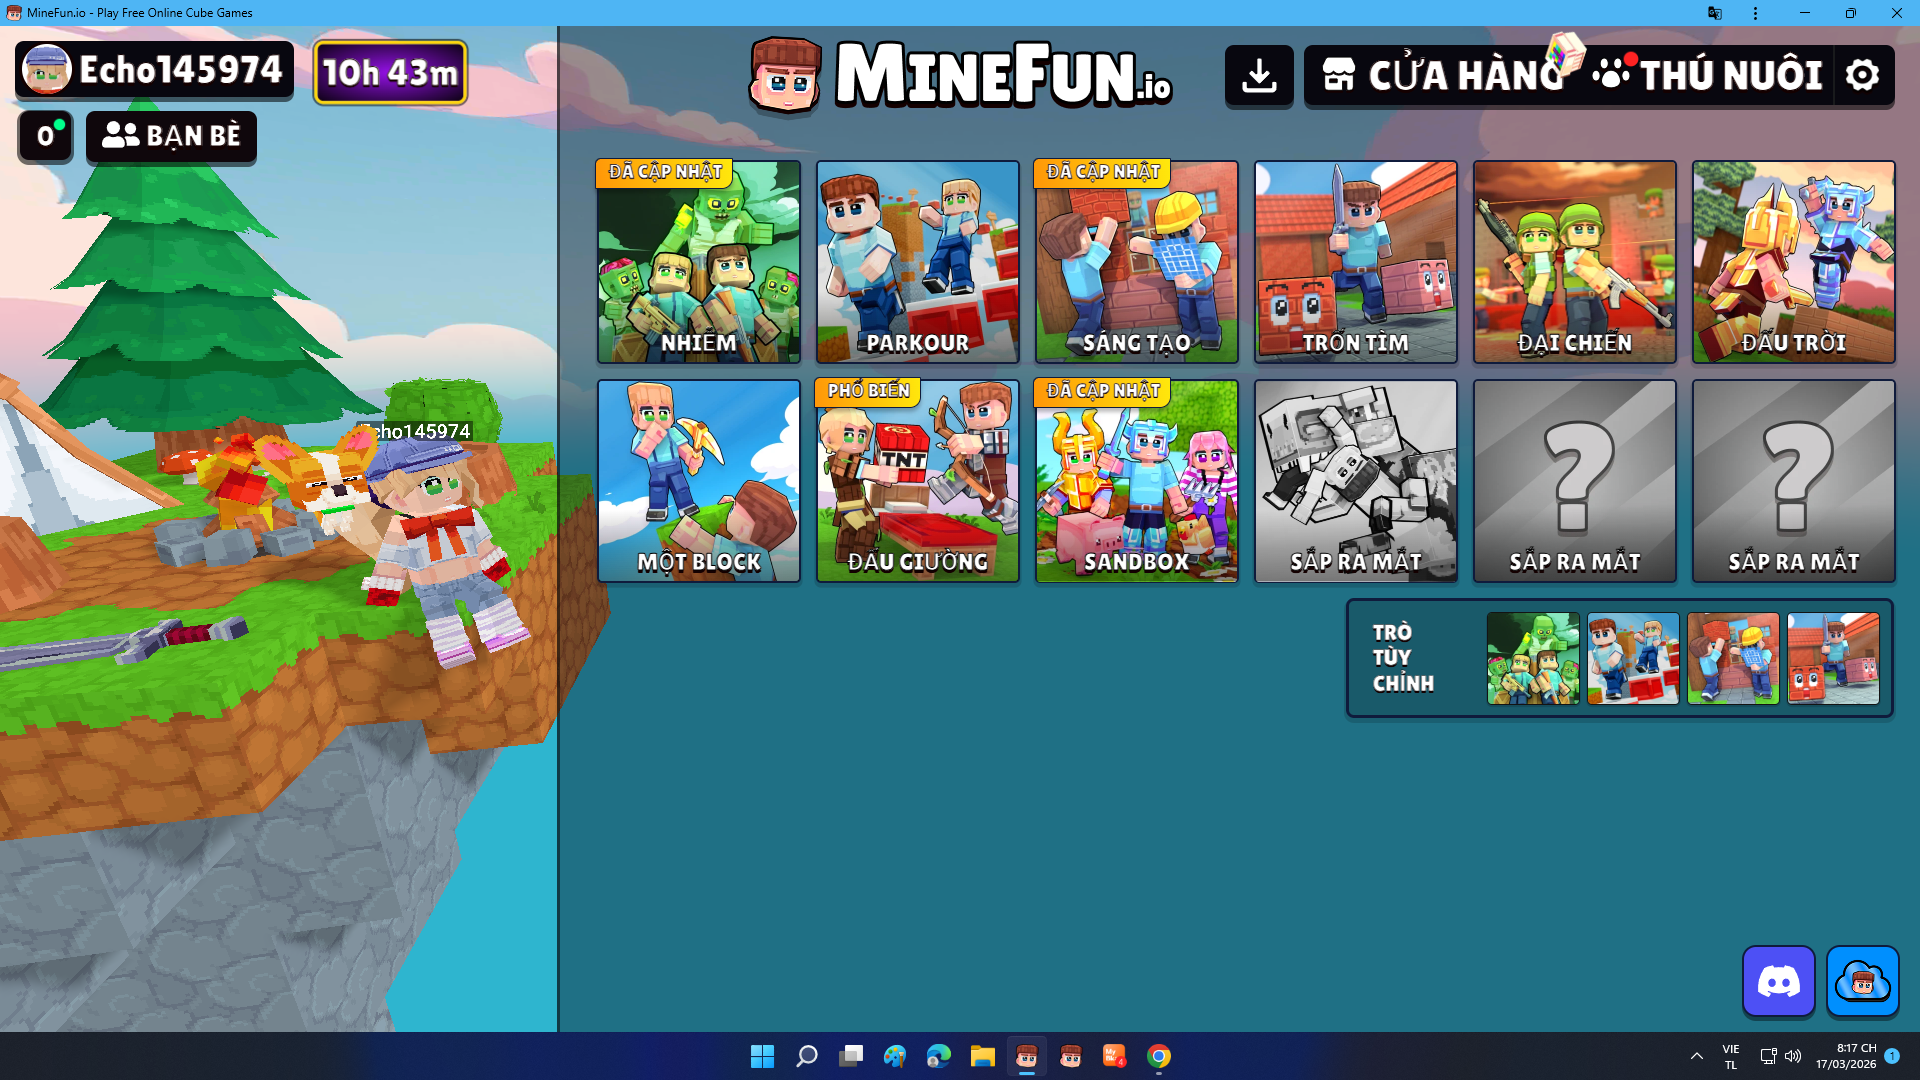The height and width of the screenshot is (1080, 1920).
Task: Open the Discord link icon
Action: point(1778,981)
